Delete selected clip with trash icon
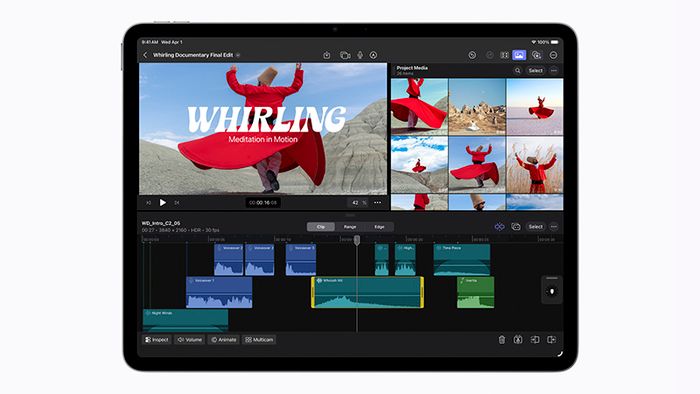700x394 pixels. click(x=501, y=340)
